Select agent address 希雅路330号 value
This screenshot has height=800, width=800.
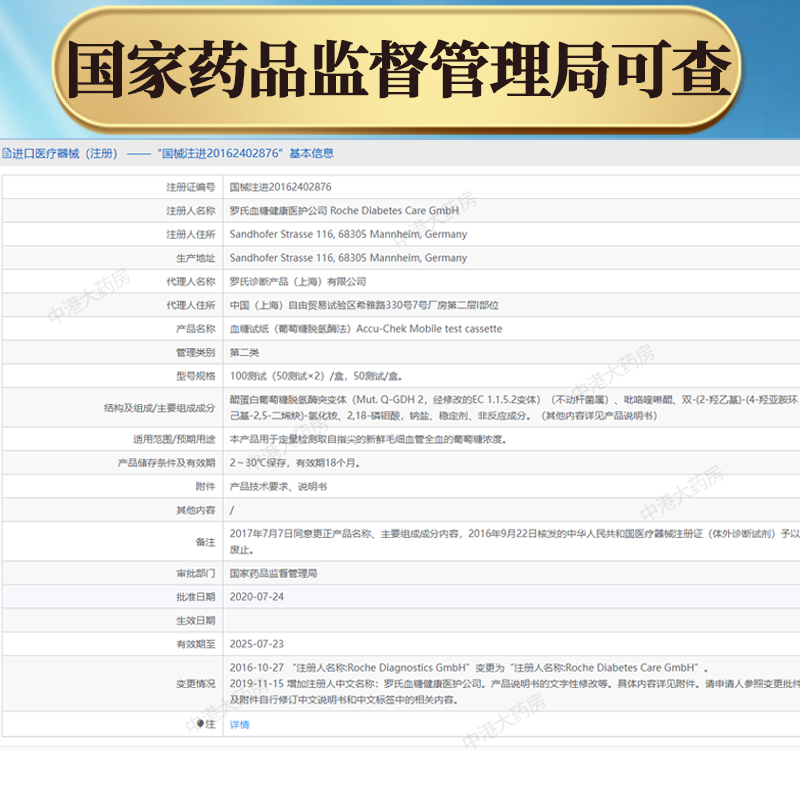click(x=364, y=305)
